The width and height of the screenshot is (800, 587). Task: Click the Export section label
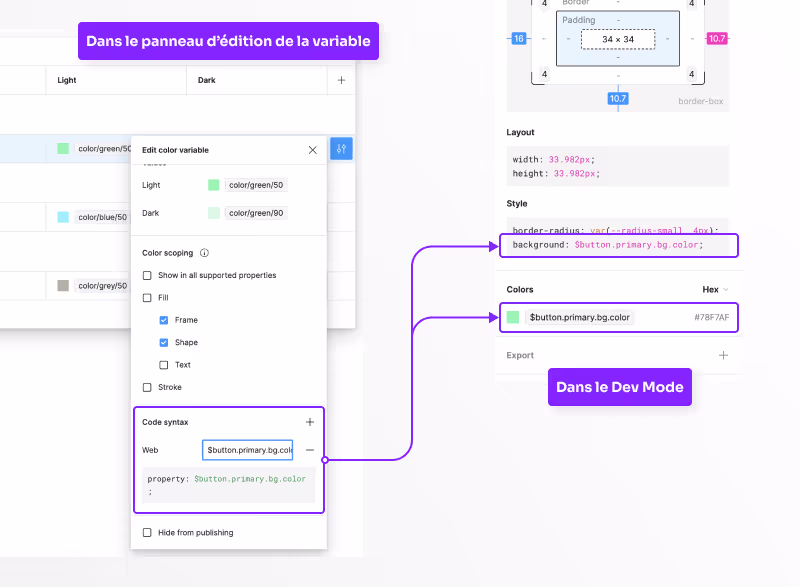520,355
